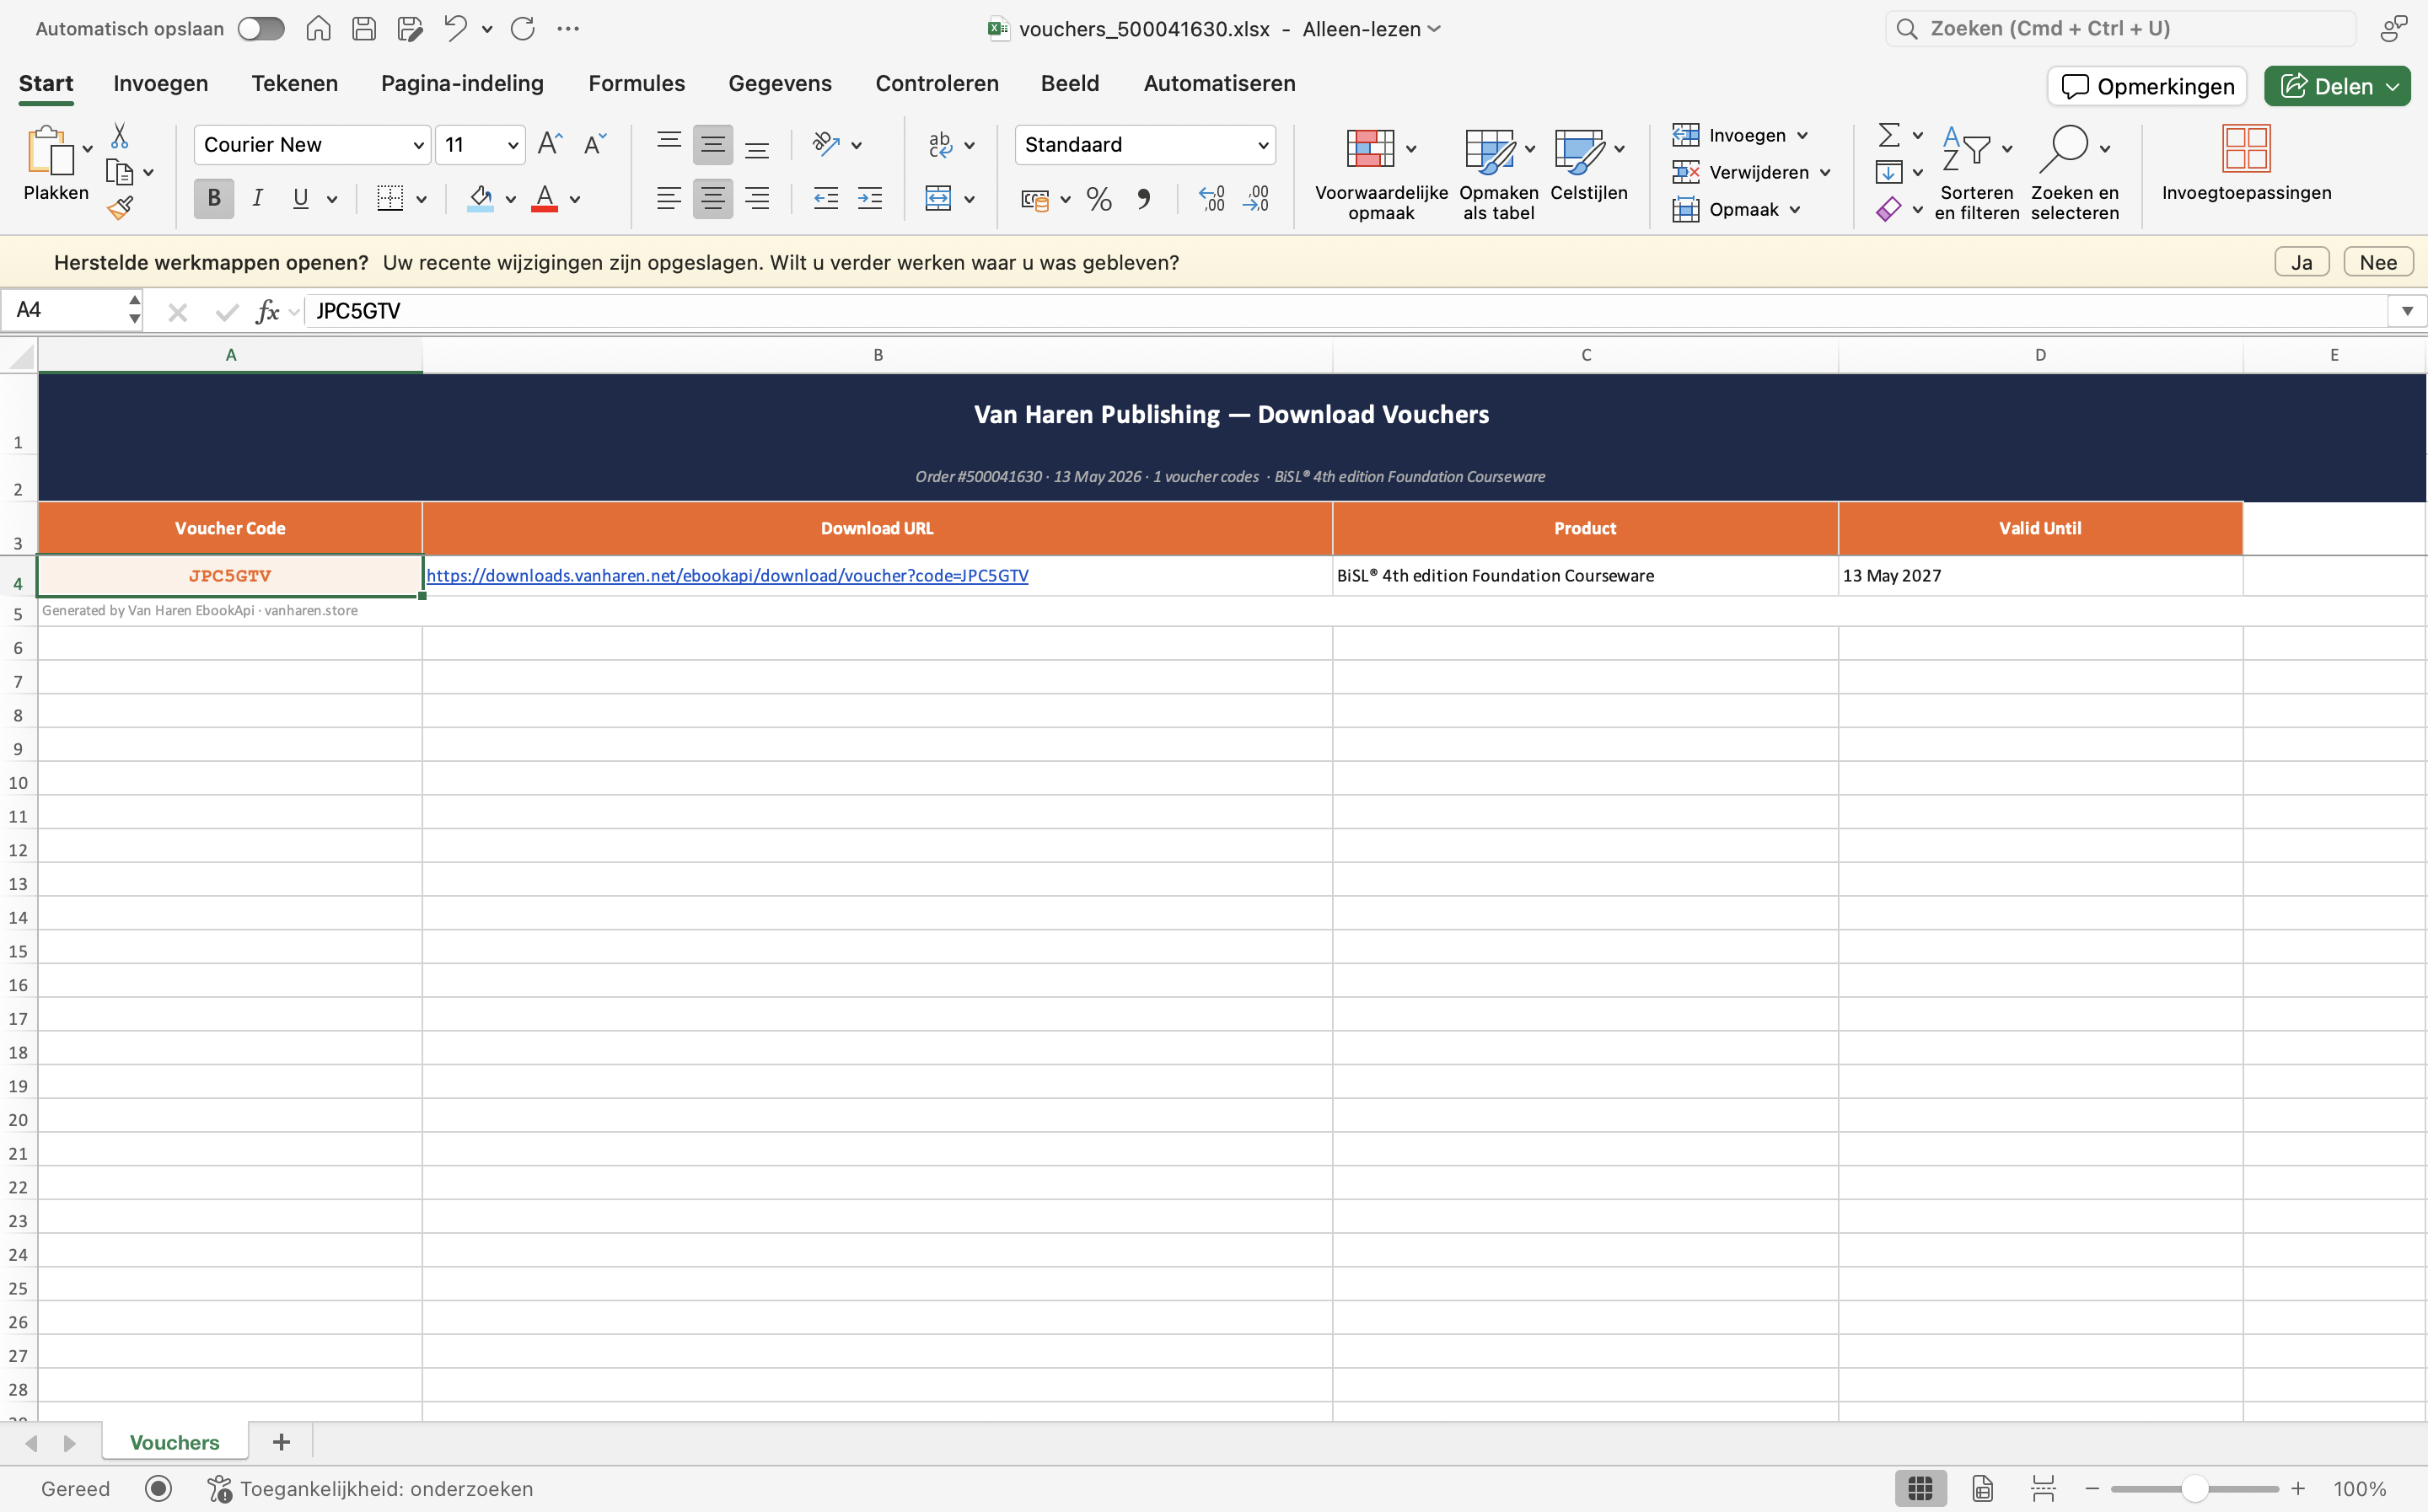This screenshot has width=2428, height=1512.
Task: Open the Standaard number format dropdown
Action: point(1263,146)
